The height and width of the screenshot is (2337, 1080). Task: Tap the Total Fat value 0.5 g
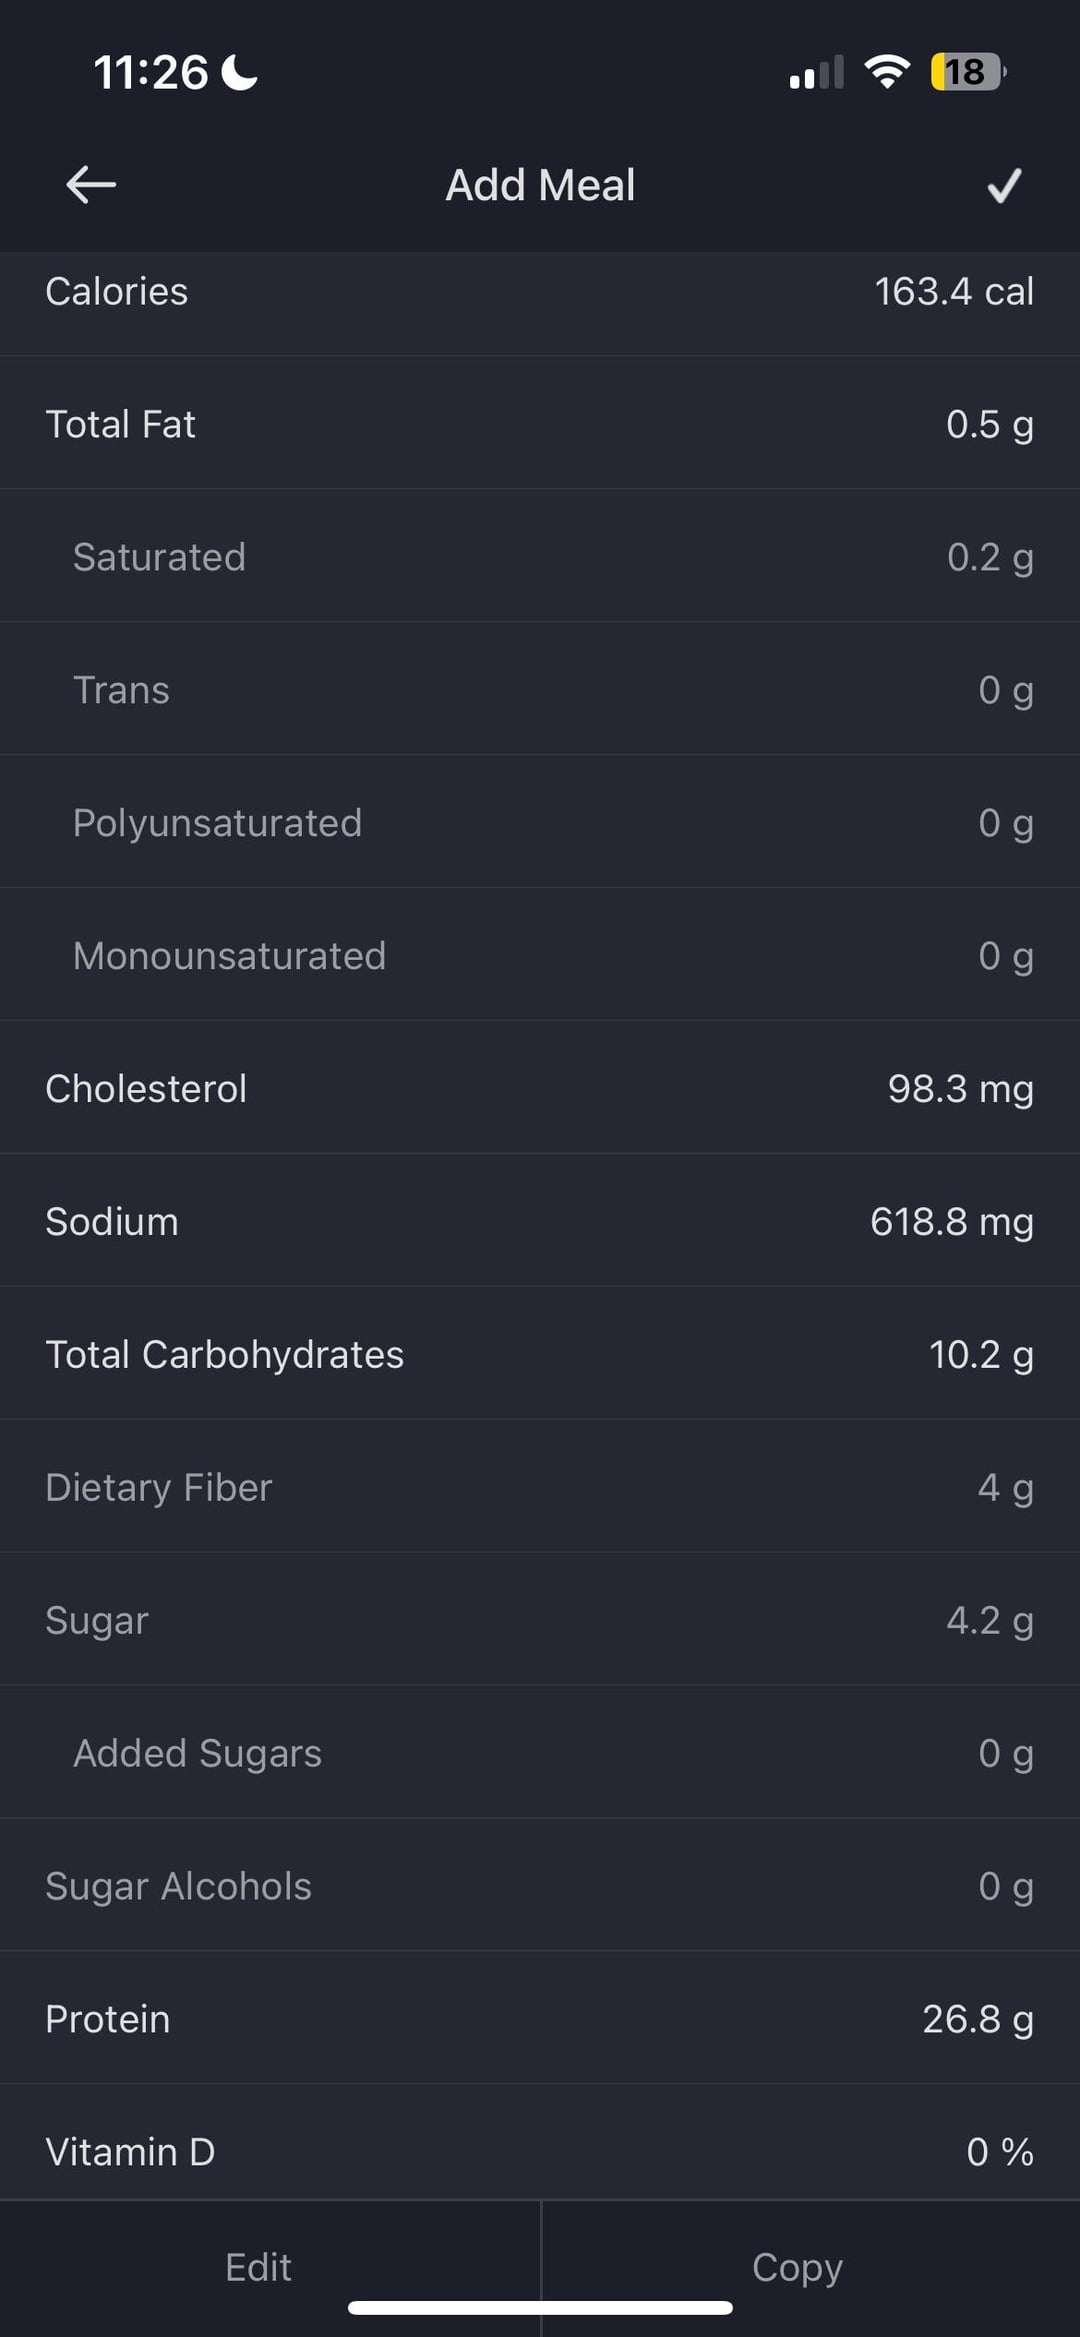click(989, 424)
